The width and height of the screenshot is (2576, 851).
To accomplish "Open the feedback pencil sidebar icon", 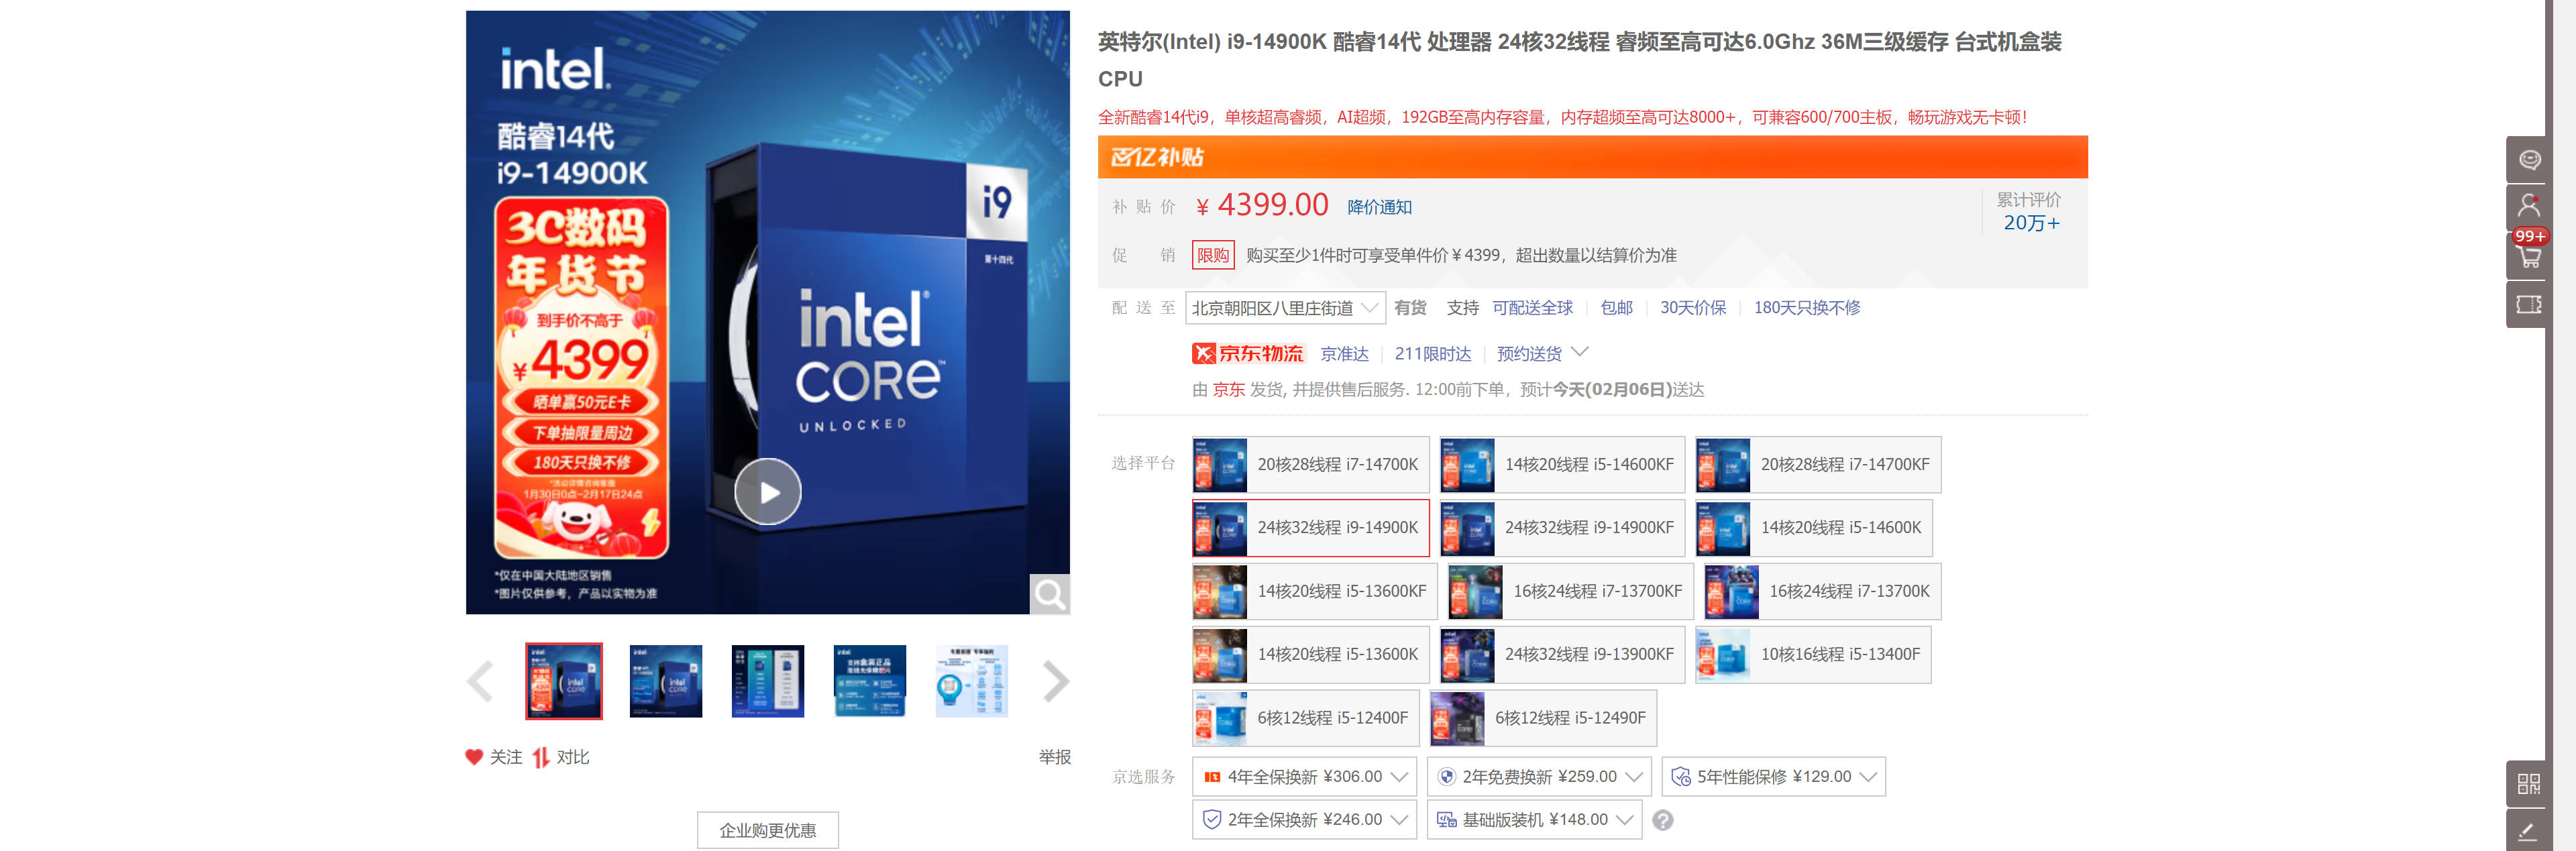I will (2528, 831).
